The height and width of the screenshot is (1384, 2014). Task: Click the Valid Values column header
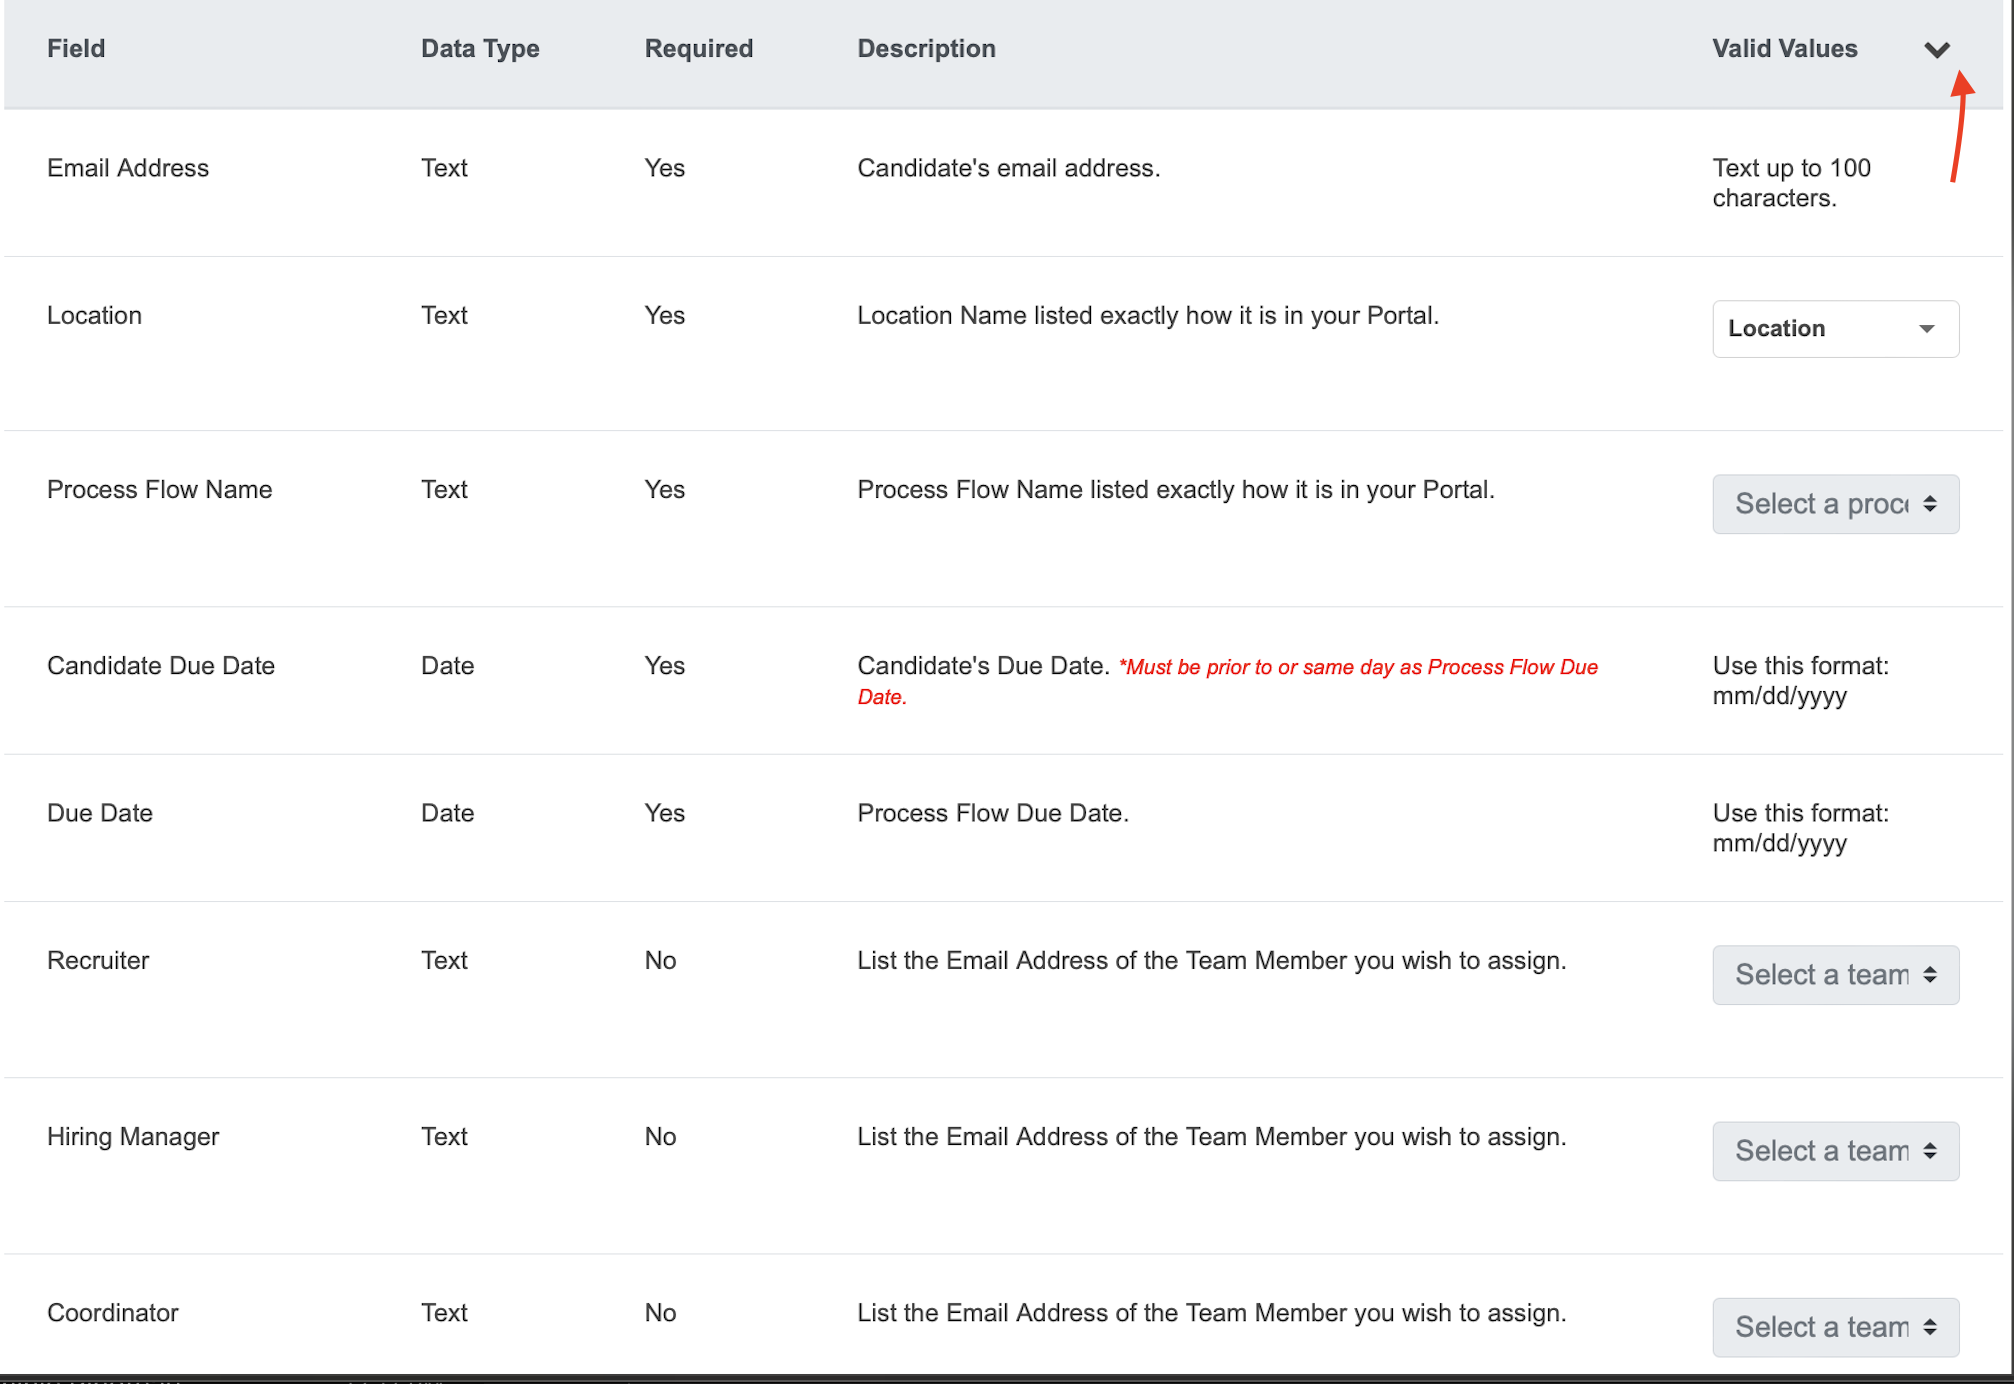[x=1784, y=49]
